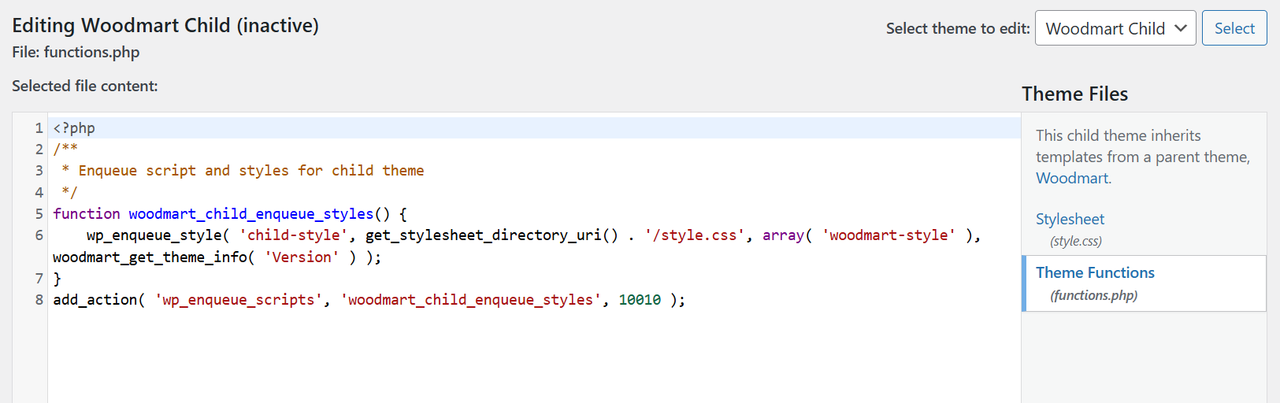
Task: Click the 'woodmart-style' string in code
Action: tap(890, 235)
